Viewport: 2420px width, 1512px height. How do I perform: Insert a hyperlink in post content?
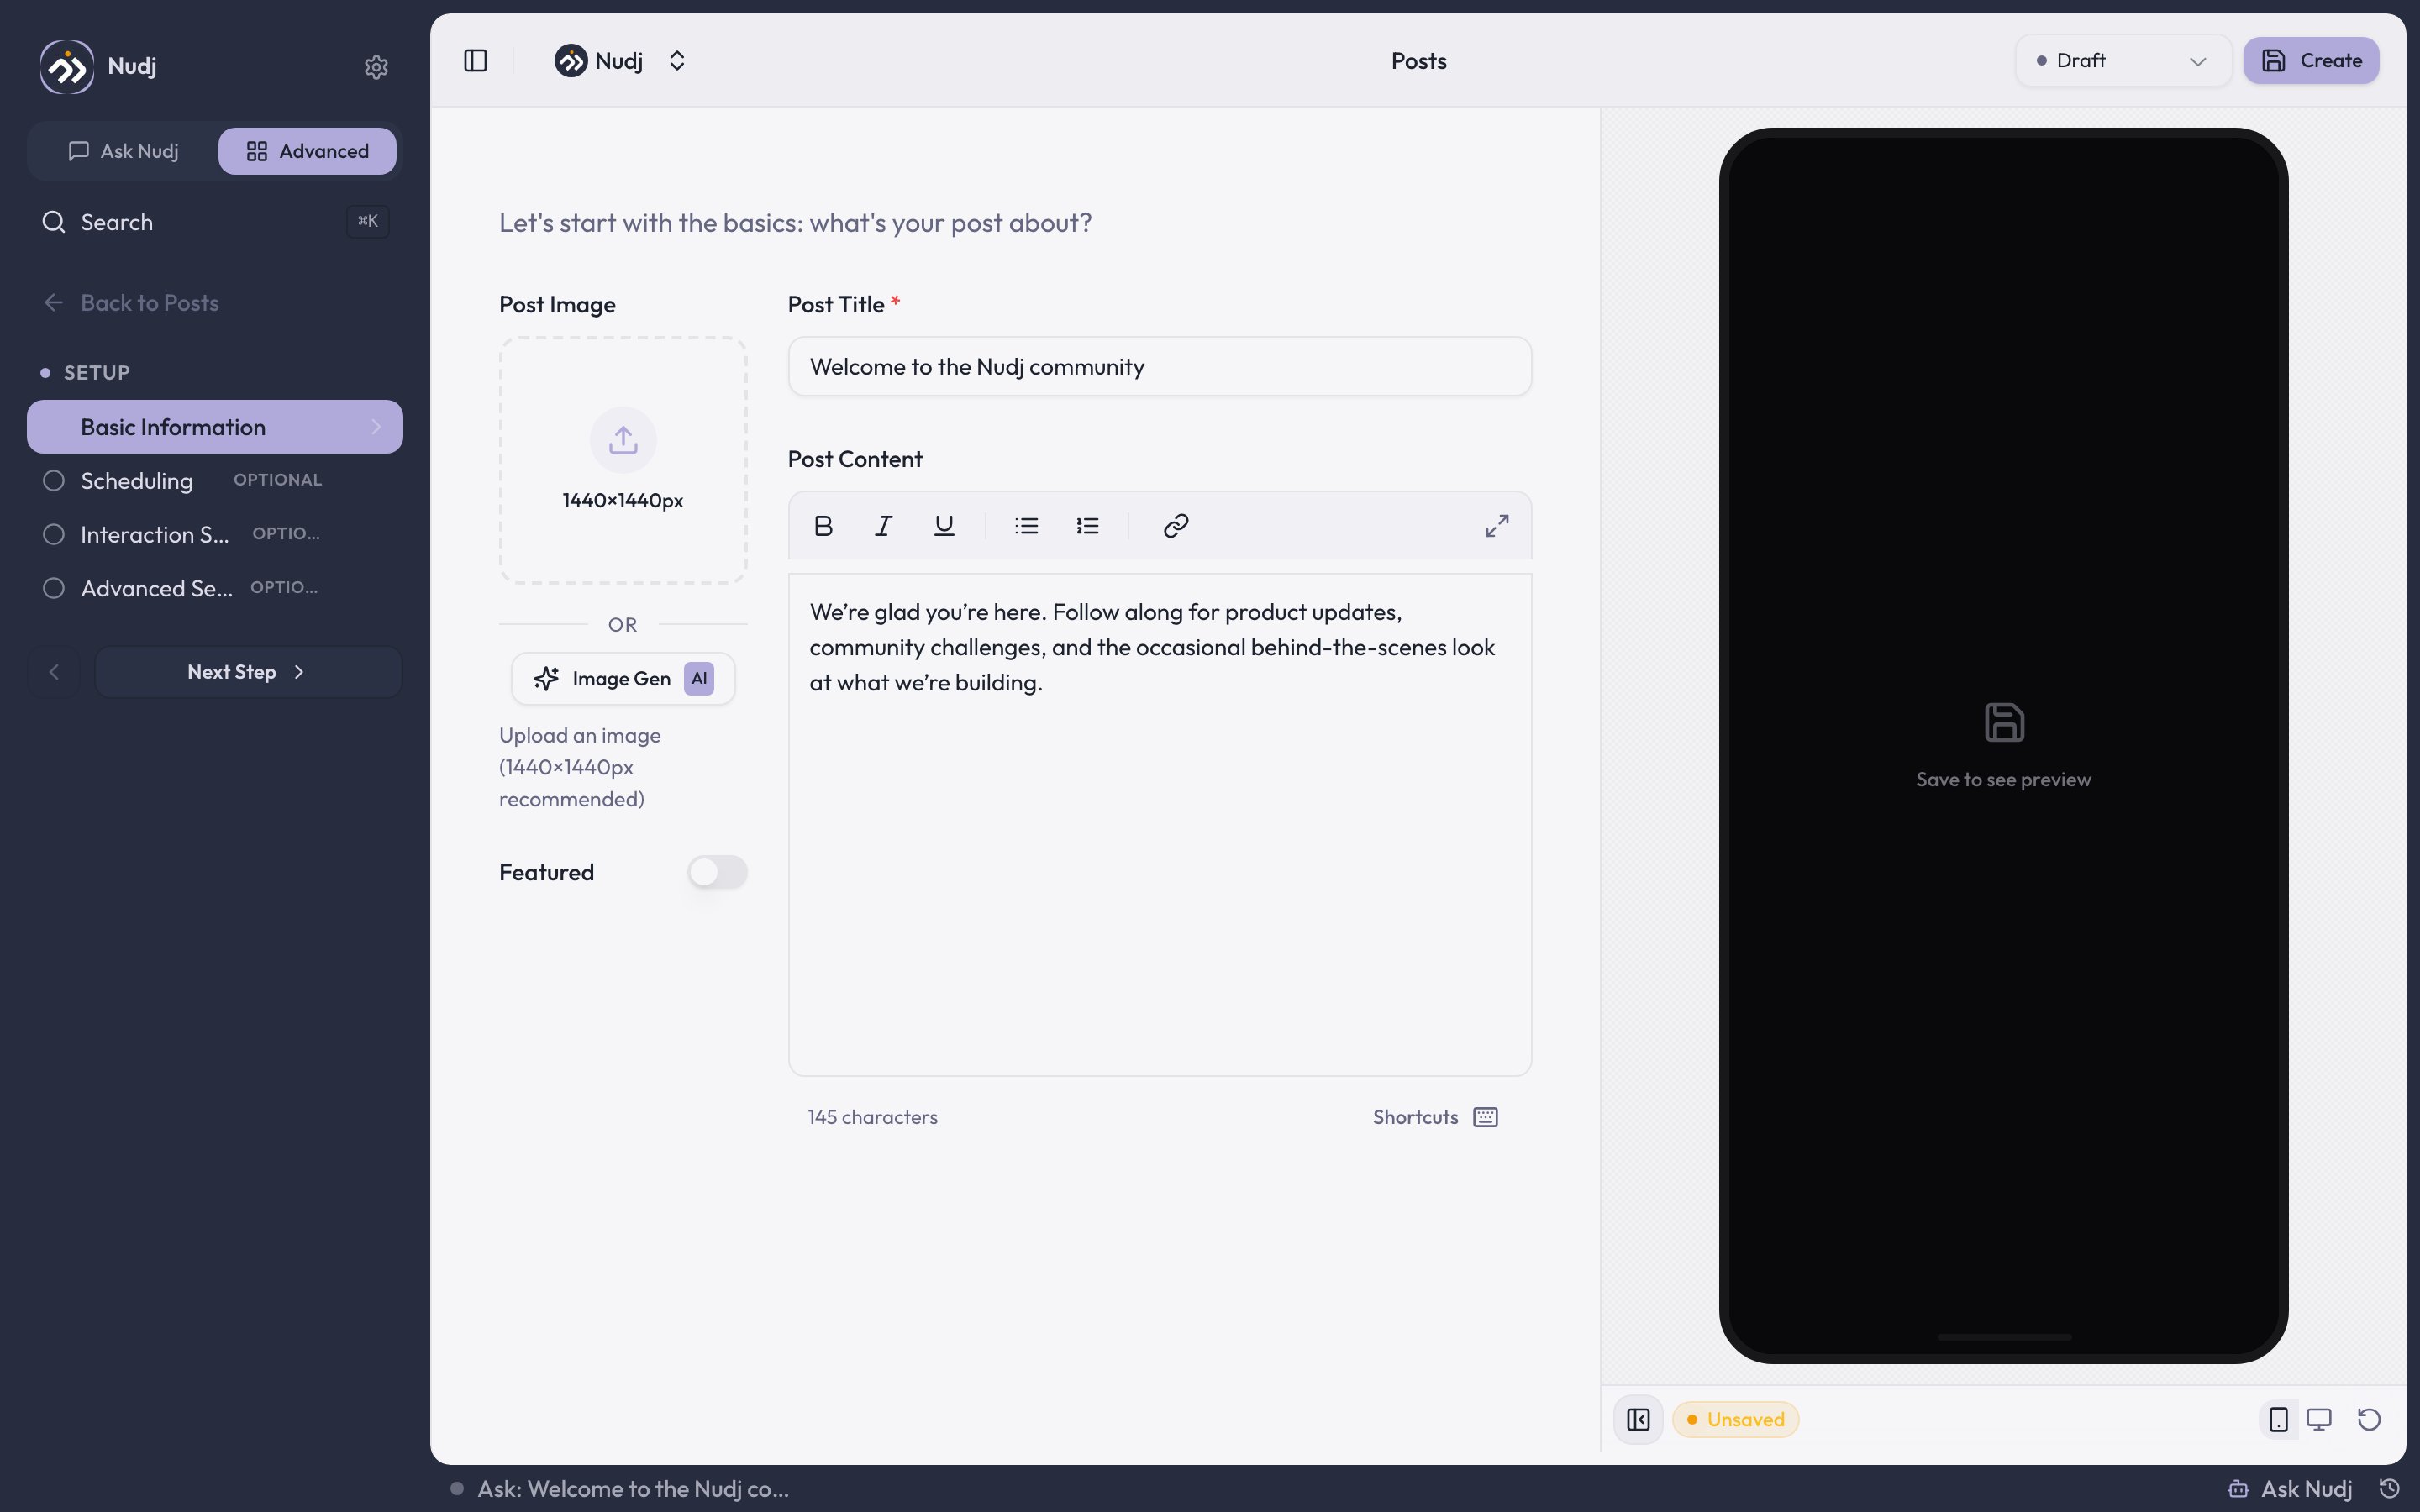coord(1176,526)
